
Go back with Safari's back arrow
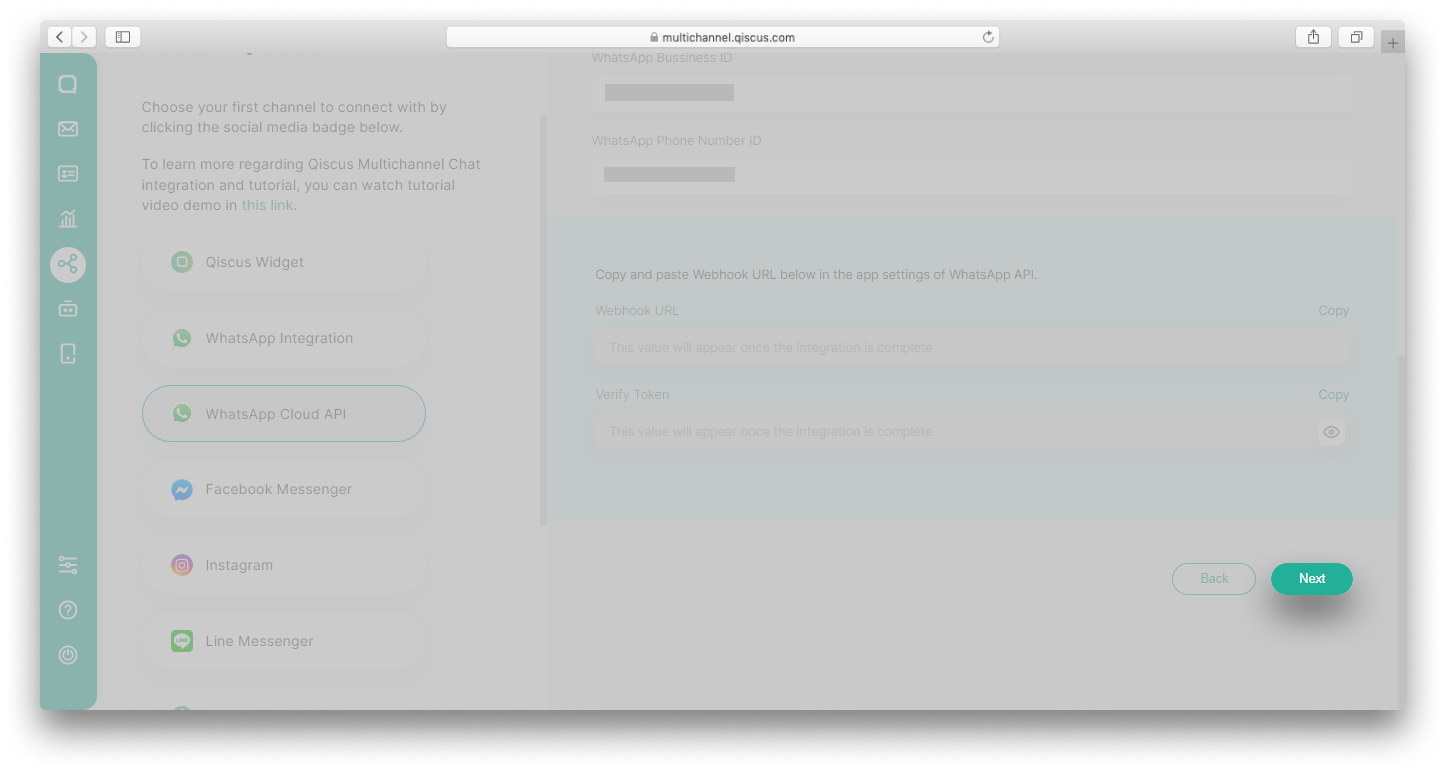point(59,37)
